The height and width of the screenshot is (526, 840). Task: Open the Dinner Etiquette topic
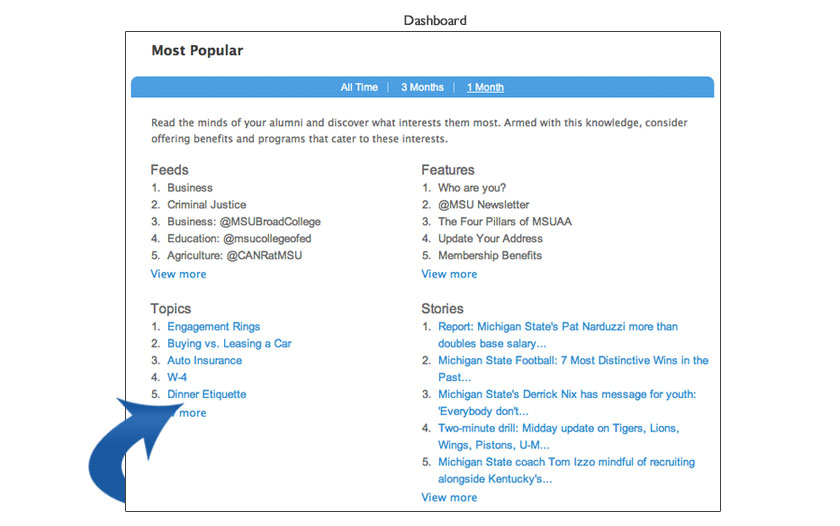click(x=206, y=394)
